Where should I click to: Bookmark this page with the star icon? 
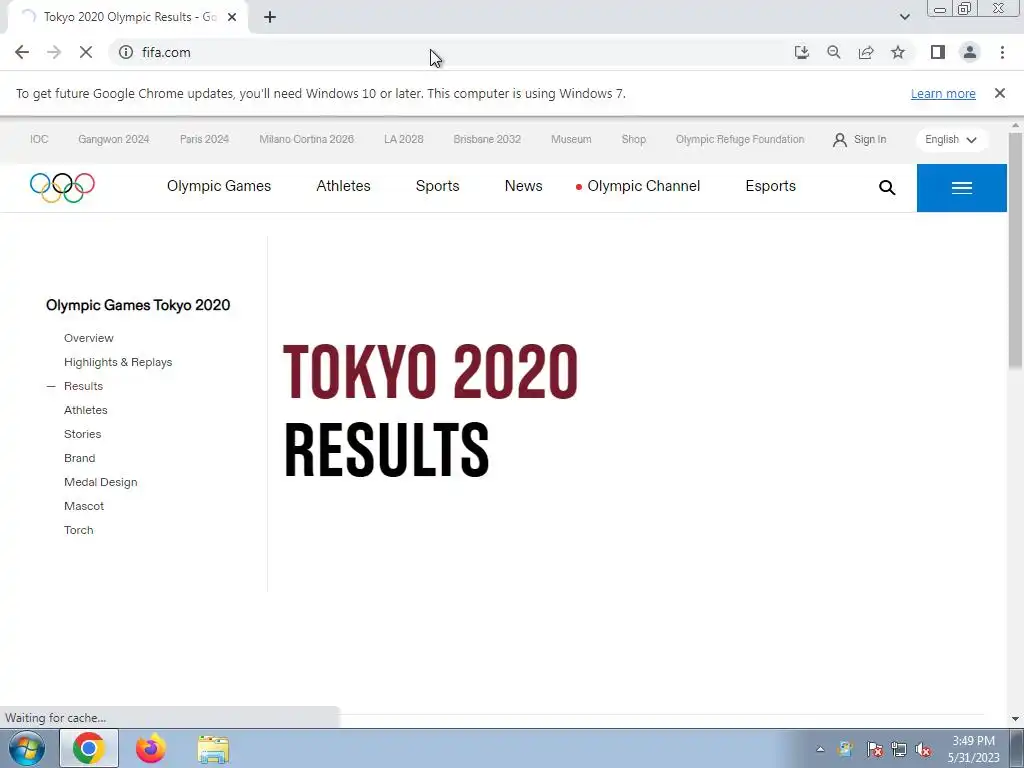coord(898,52)
